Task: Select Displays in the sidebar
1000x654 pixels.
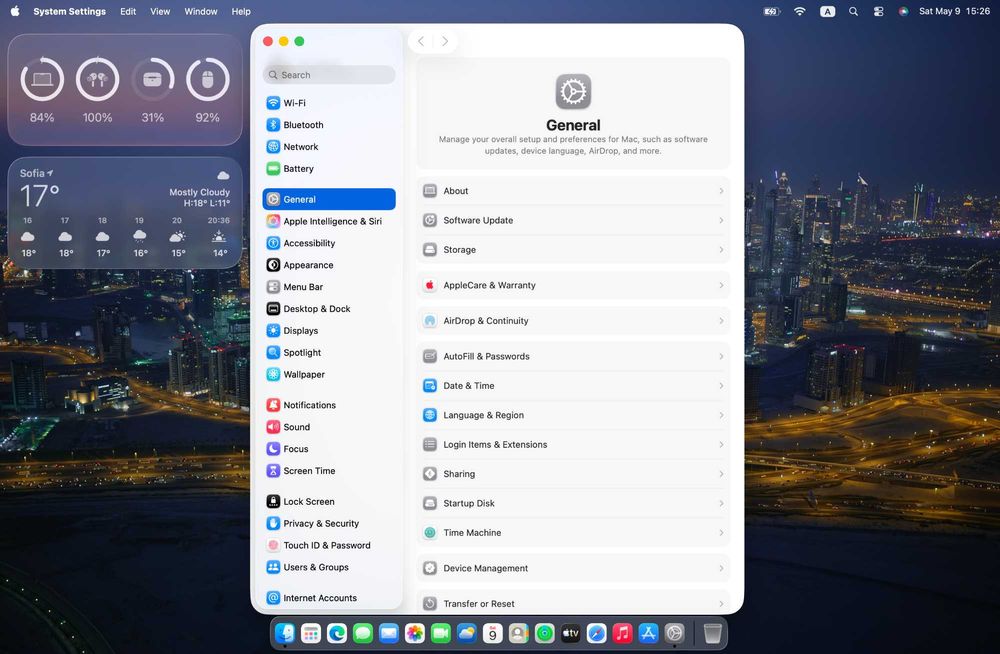Action: coord(328,331)
